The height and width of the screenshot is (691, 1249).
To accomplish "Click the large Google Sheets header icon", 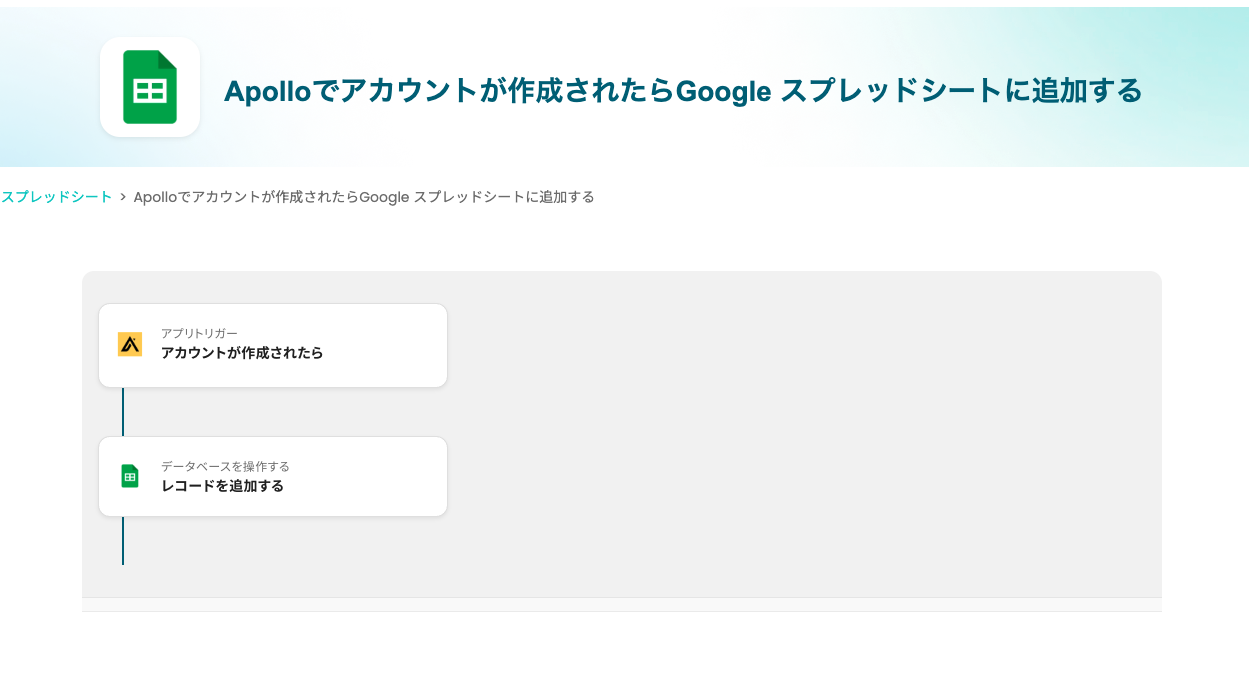I will click(x=150, y=87).
